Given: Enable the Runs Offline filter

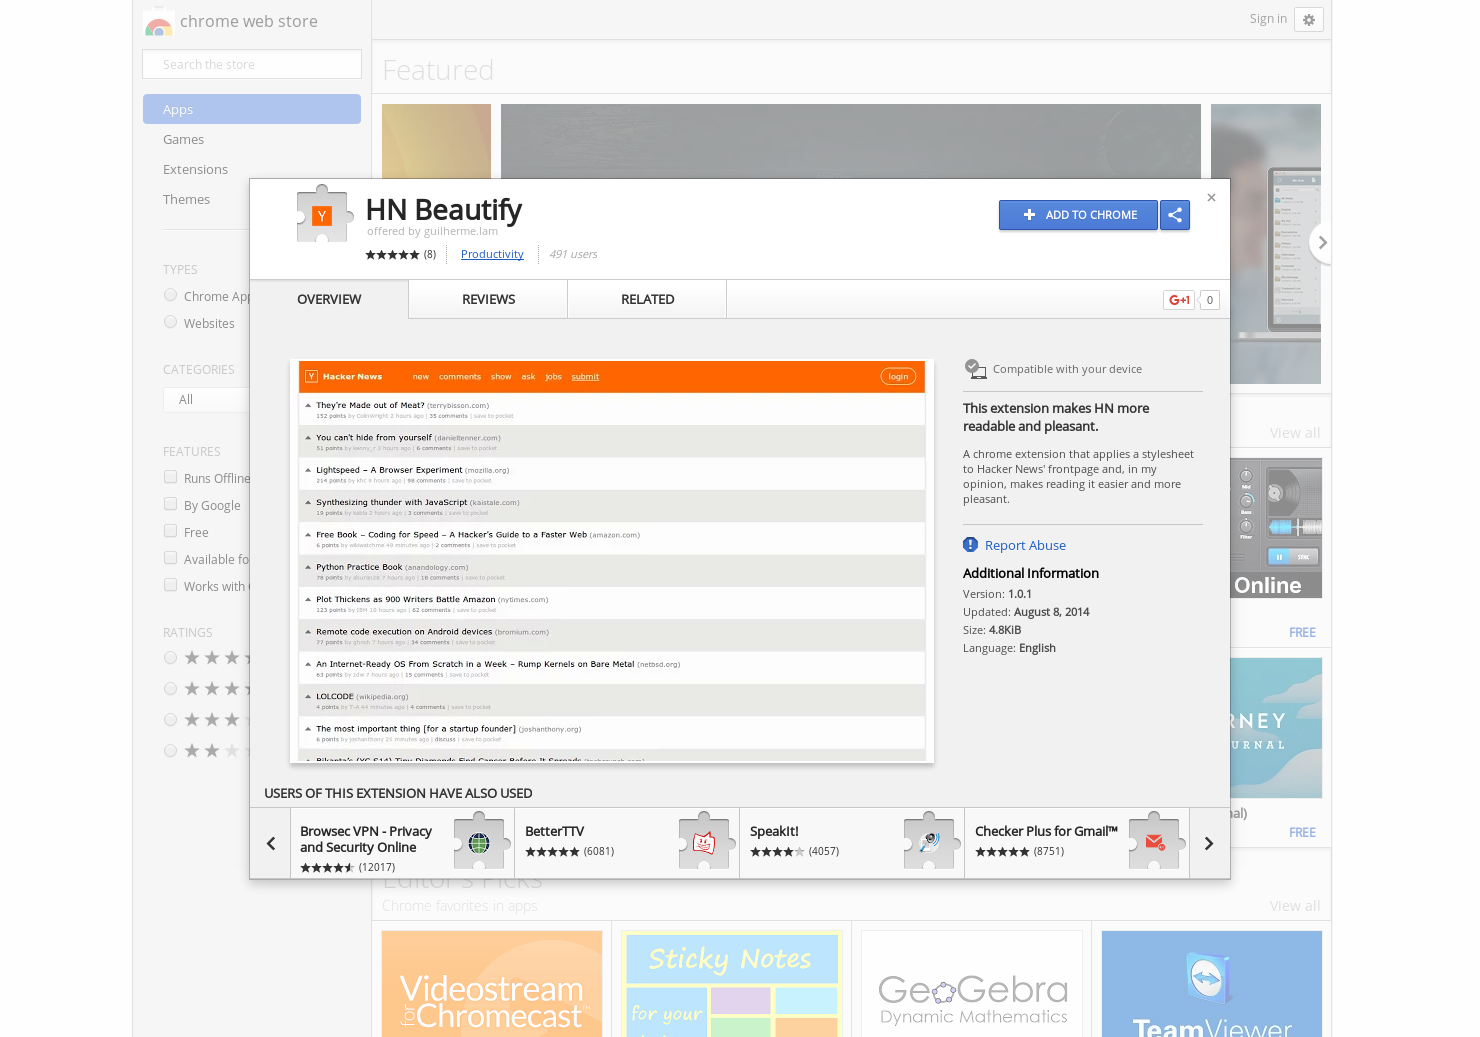Looking at the screenshot, I should point(170,477).
